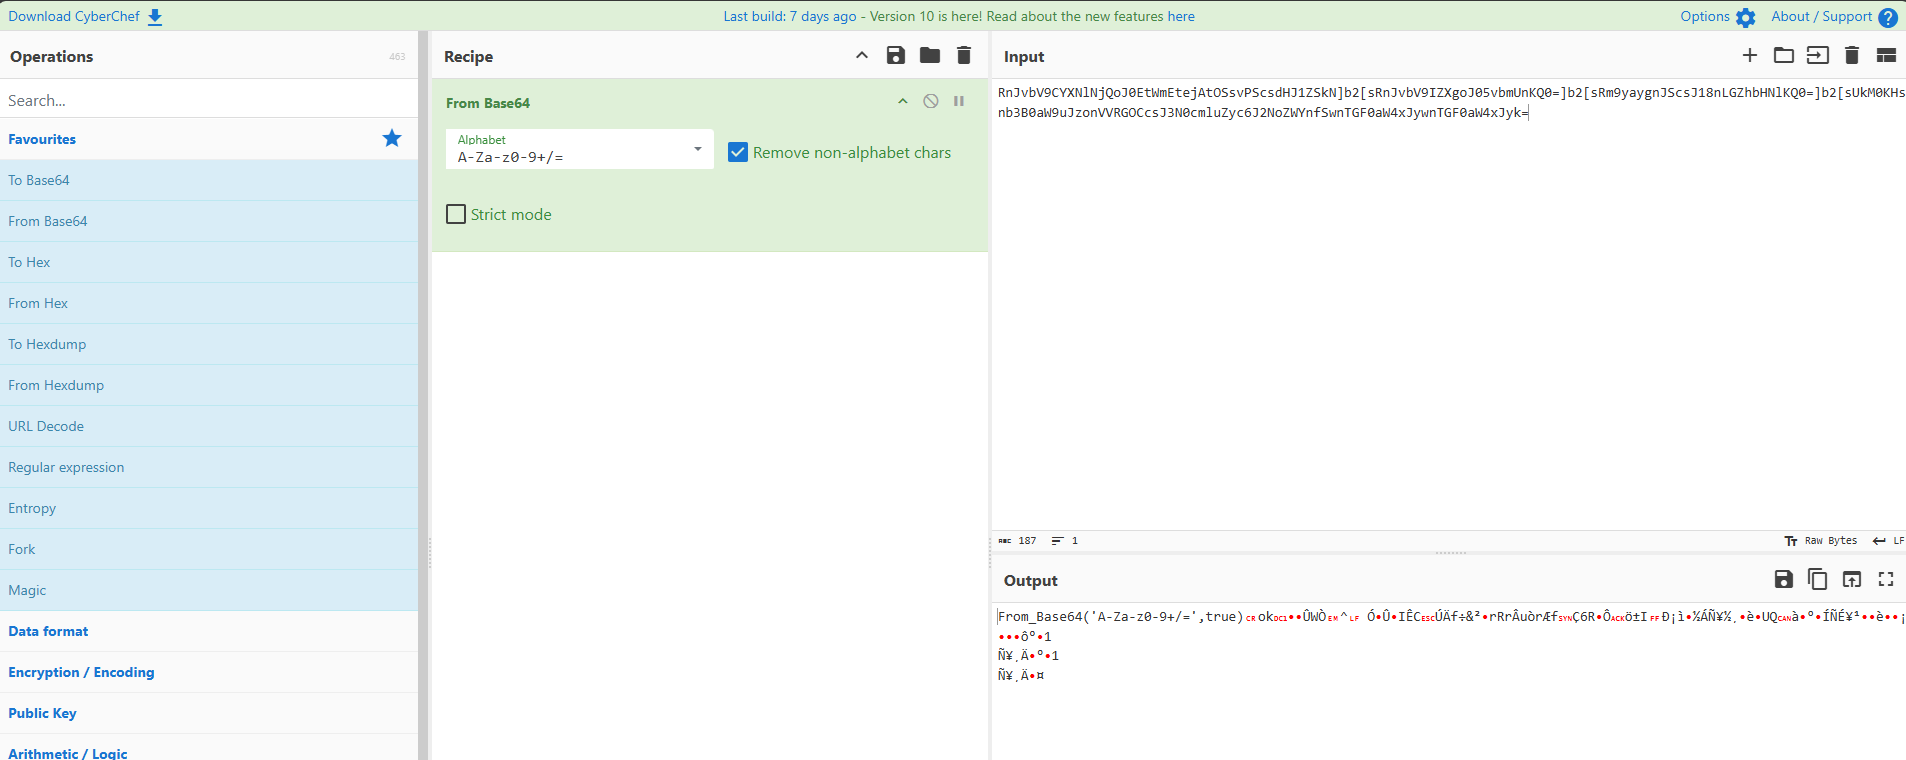The width and height of the screenshot is (1906, 760).
Task: Click the Options link
Action: click(x=1705, y=16)
